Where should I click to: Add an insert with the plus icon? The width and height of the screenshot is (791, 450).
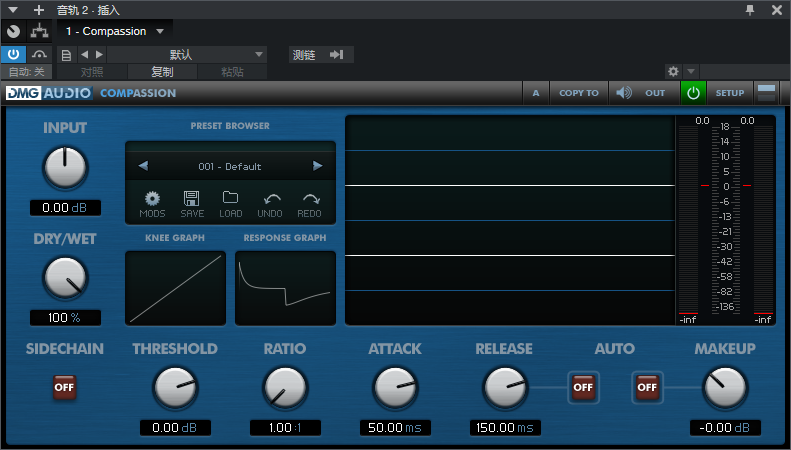tap(39, 10)
